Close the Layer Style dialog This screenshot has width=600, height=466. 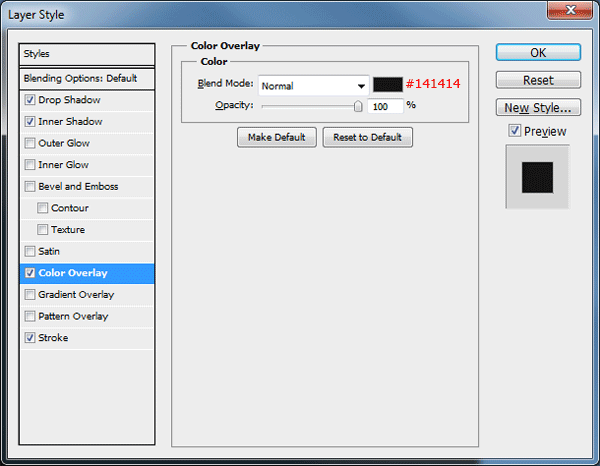coord(570,10)
